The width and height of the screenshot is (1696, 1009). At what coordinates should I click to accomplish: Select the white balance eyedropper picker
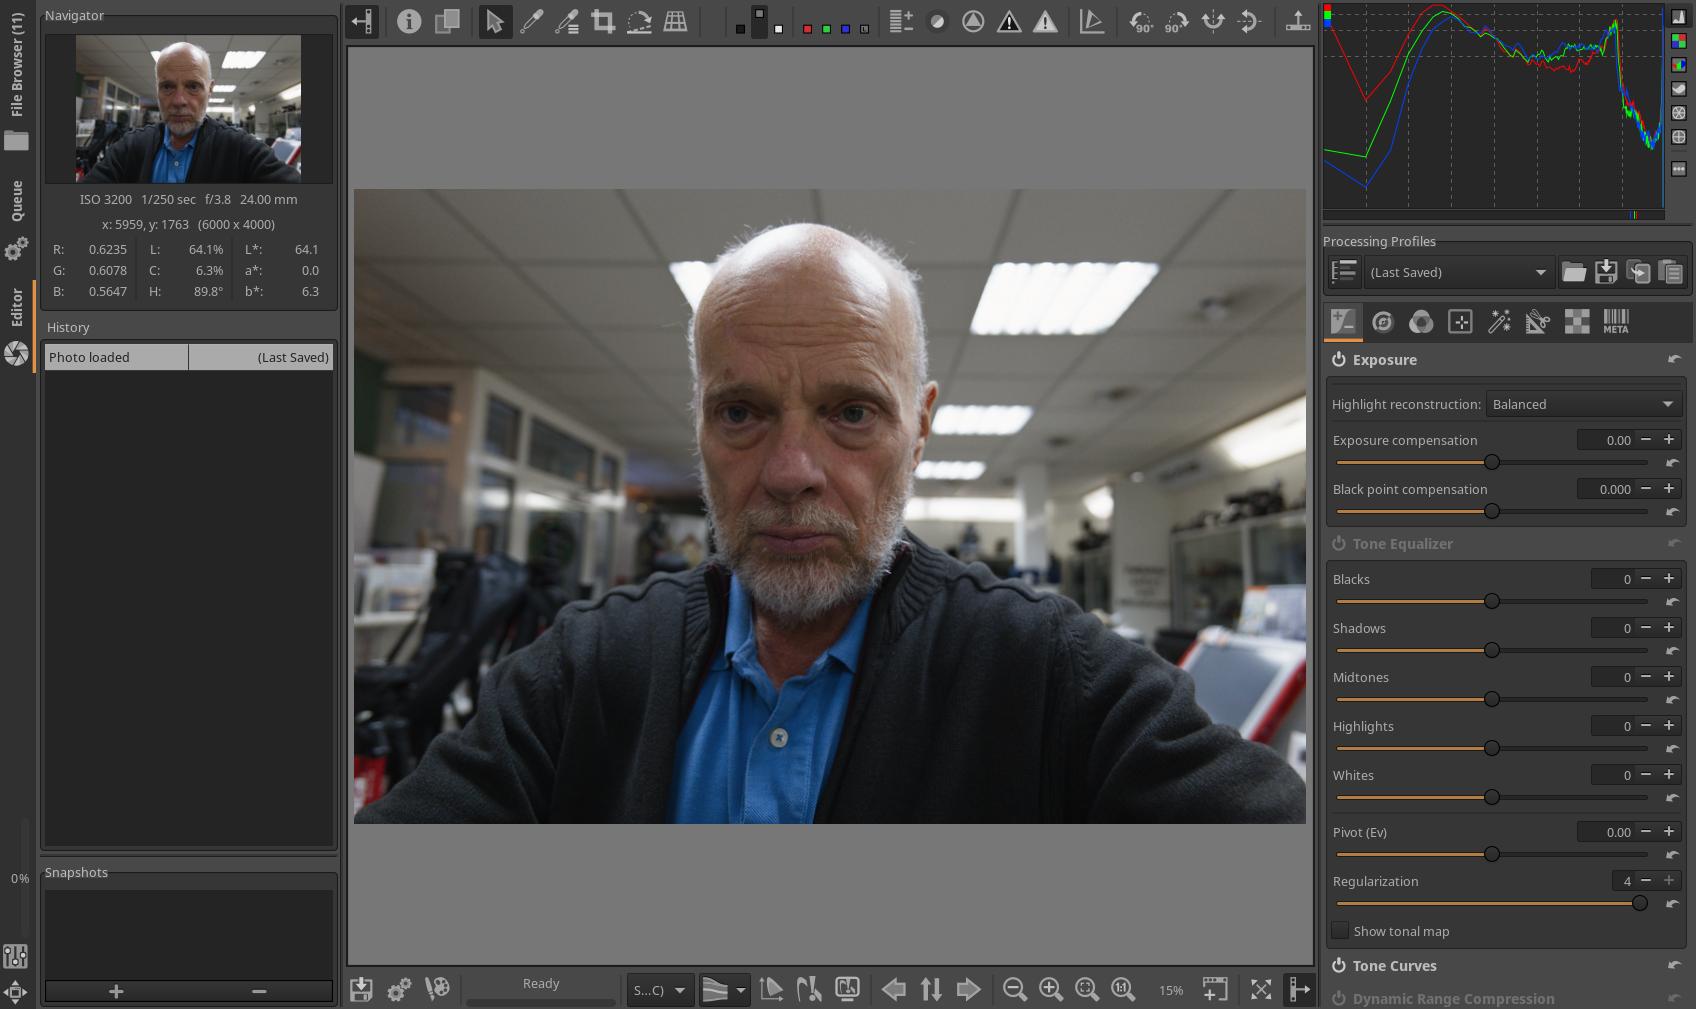click(x=531, y=22)
